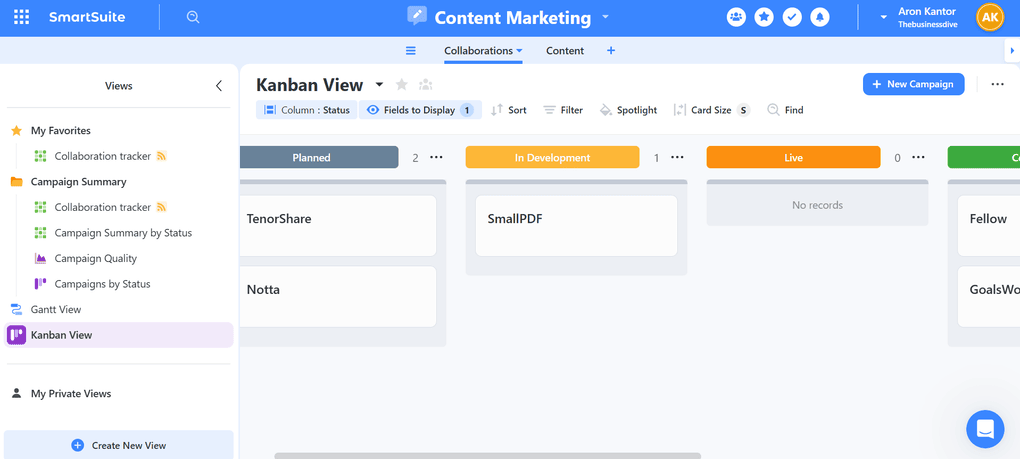Click the Content Marketing solution chat-pencil icon
Image resolution: width=1020 pixels, height=459 pixels.
(x=417, y=16)
